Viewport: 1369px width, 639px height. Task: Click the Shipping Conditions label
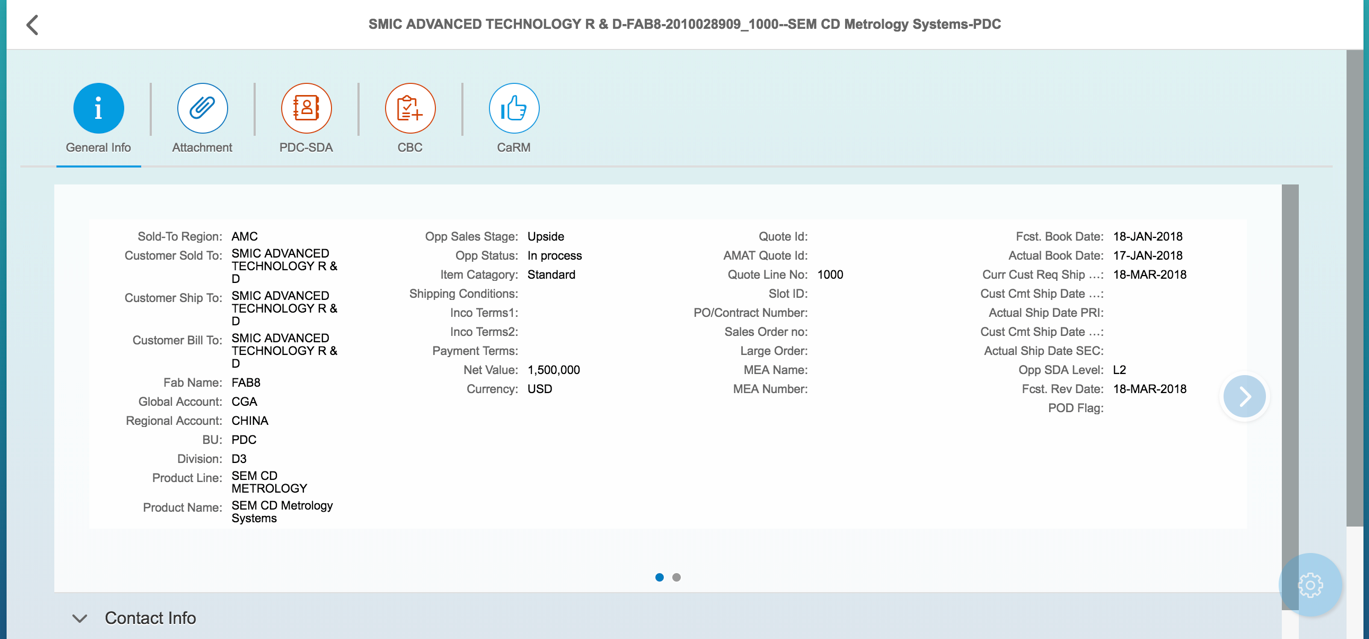pos(464,294)
